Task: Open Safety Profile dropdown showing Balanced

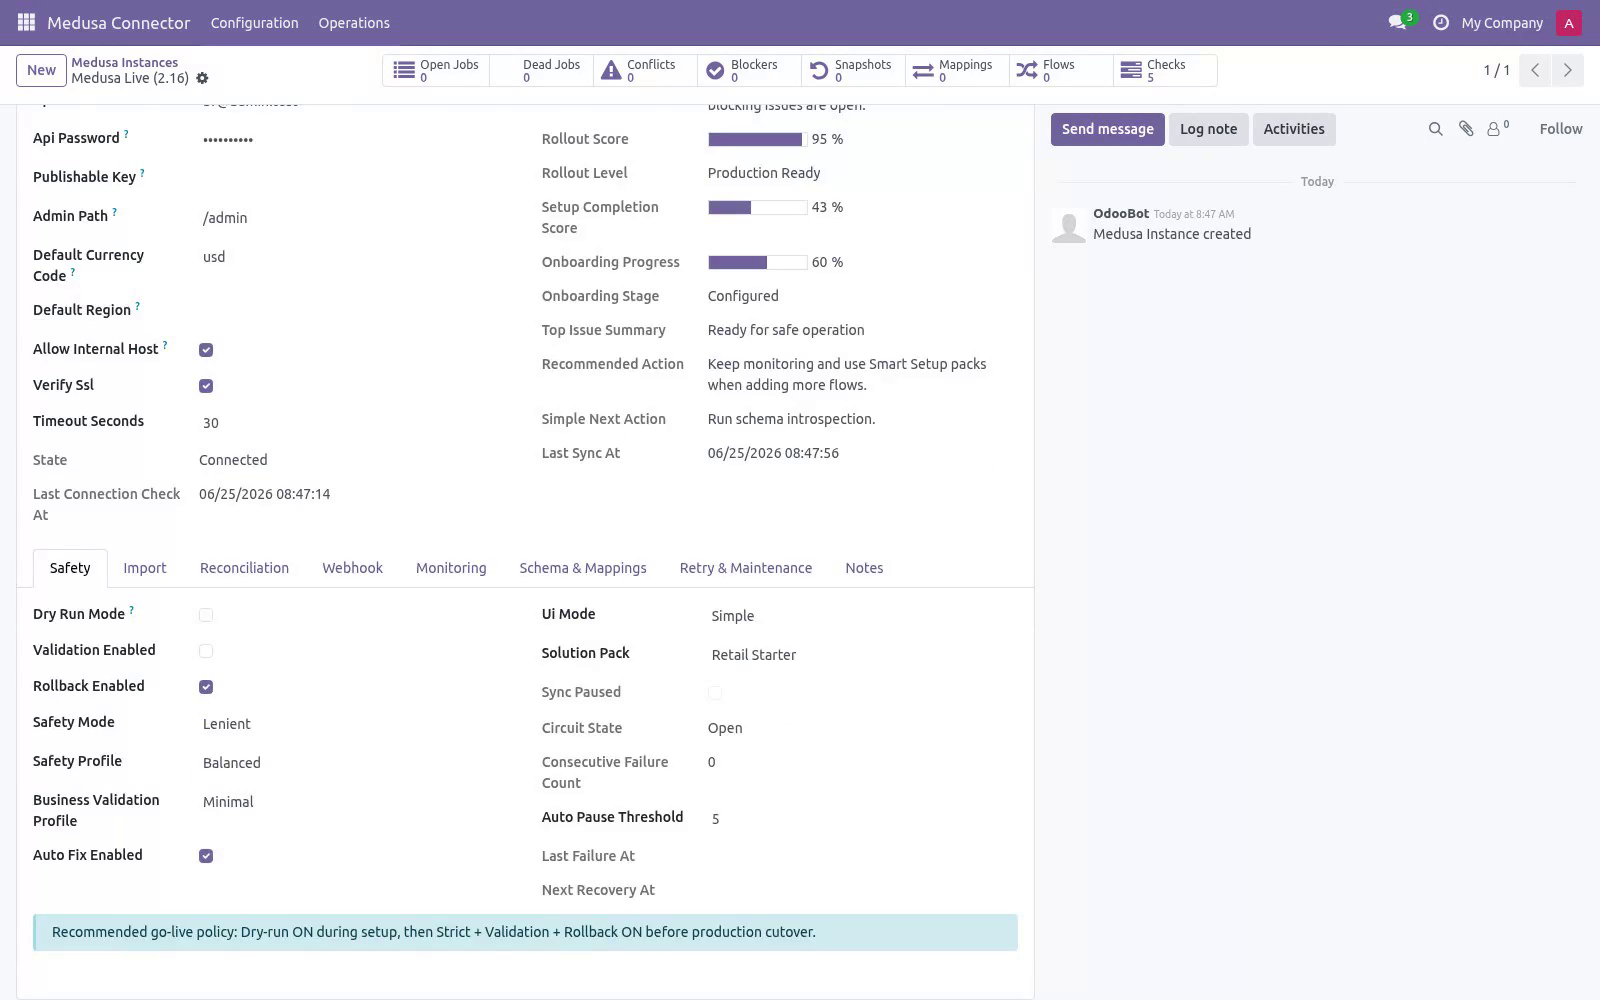Action: click(x=355, y=763)
